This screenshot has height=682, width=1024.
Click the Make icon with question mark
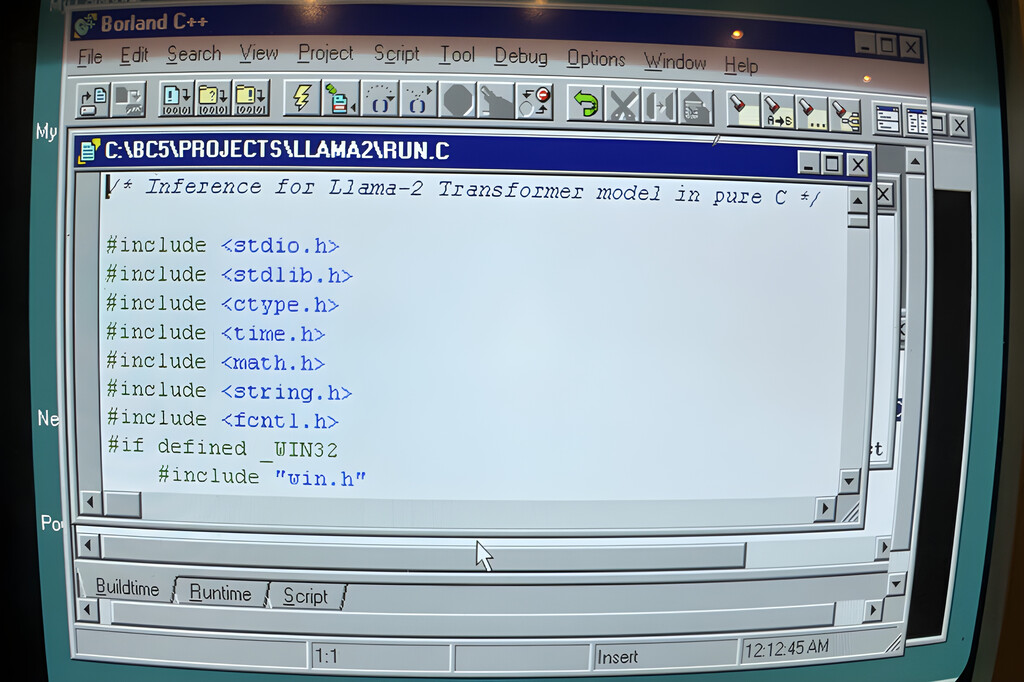pos(213,97)
